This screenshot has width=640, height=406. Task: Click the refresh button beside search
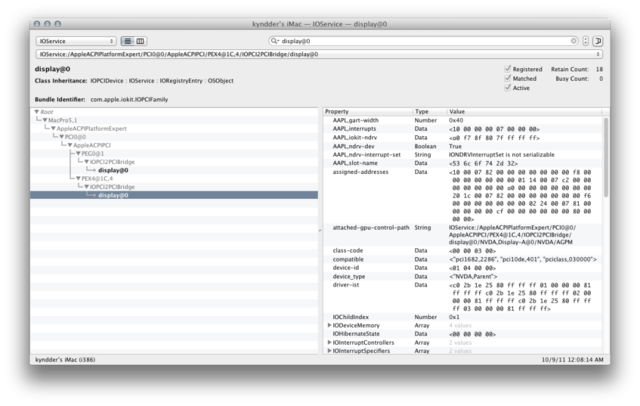coord(584,41)
